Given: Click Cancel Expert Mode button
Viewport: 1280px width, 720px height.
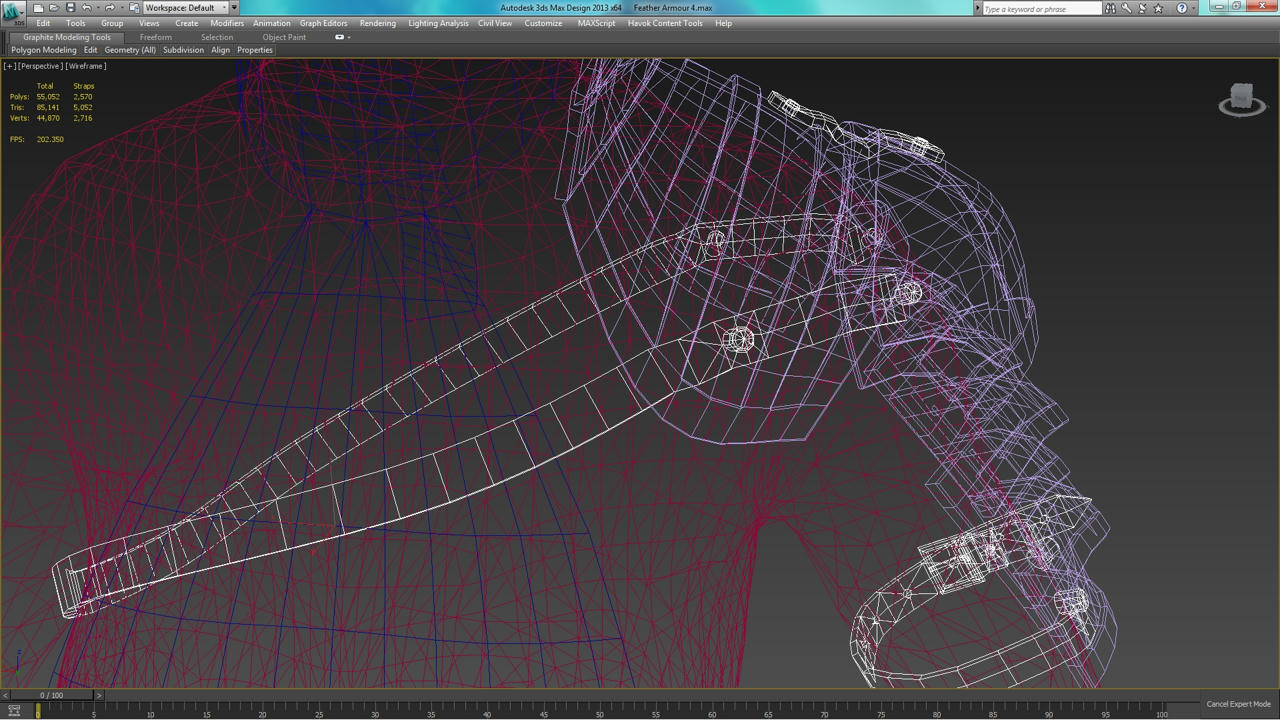Looking at the screenshot, I should pos(1238,704).
